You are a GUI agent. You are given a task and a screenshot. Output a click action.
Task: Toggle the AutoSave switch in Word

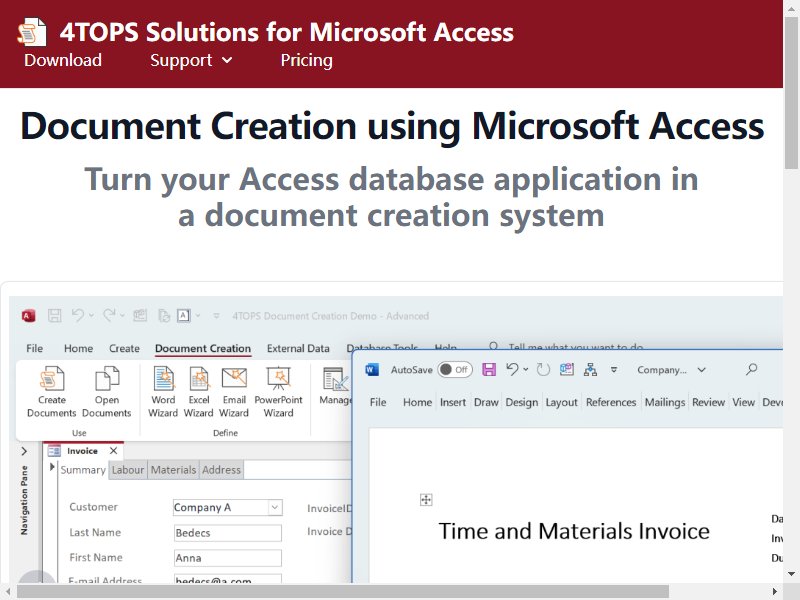pyautogui.click(x=455, y=369)
